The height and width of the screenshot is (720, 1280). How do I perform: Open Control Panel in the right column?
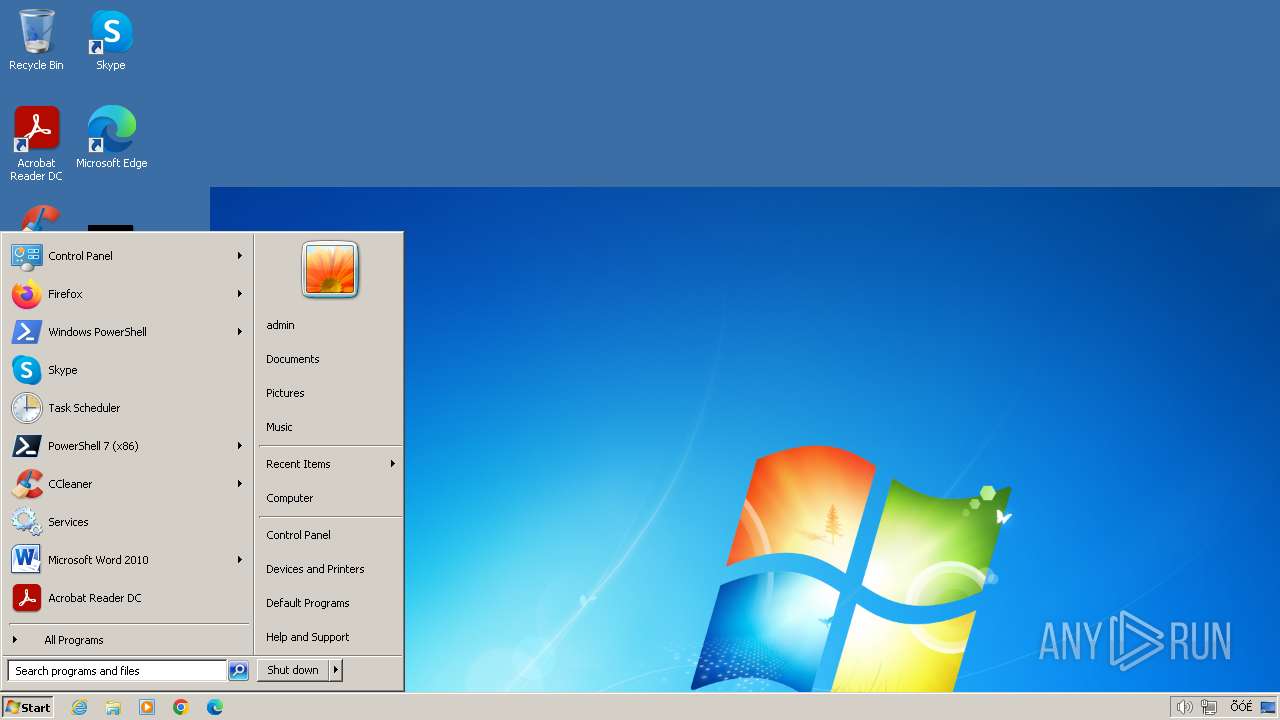click(x=330, y=535)
